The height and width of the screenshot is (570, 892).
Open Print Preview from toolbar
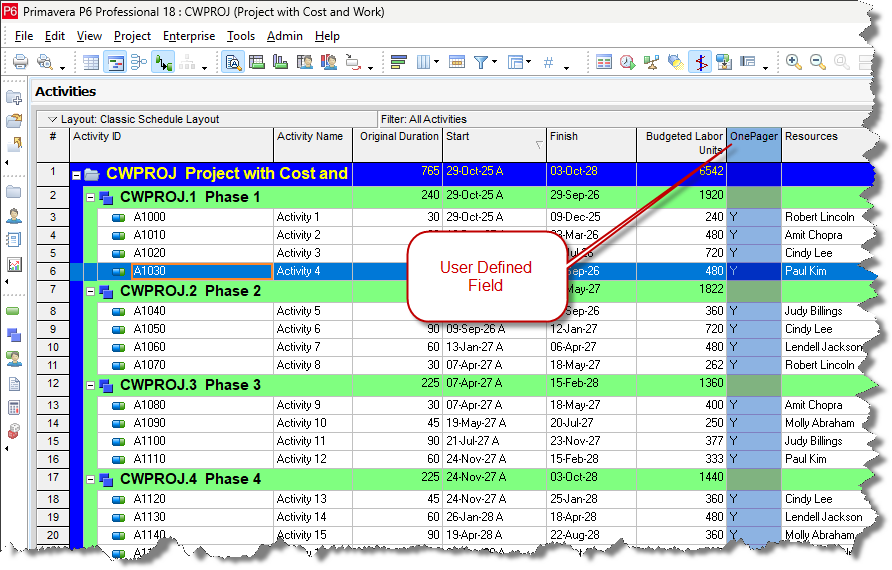click(x=44, y=61)
